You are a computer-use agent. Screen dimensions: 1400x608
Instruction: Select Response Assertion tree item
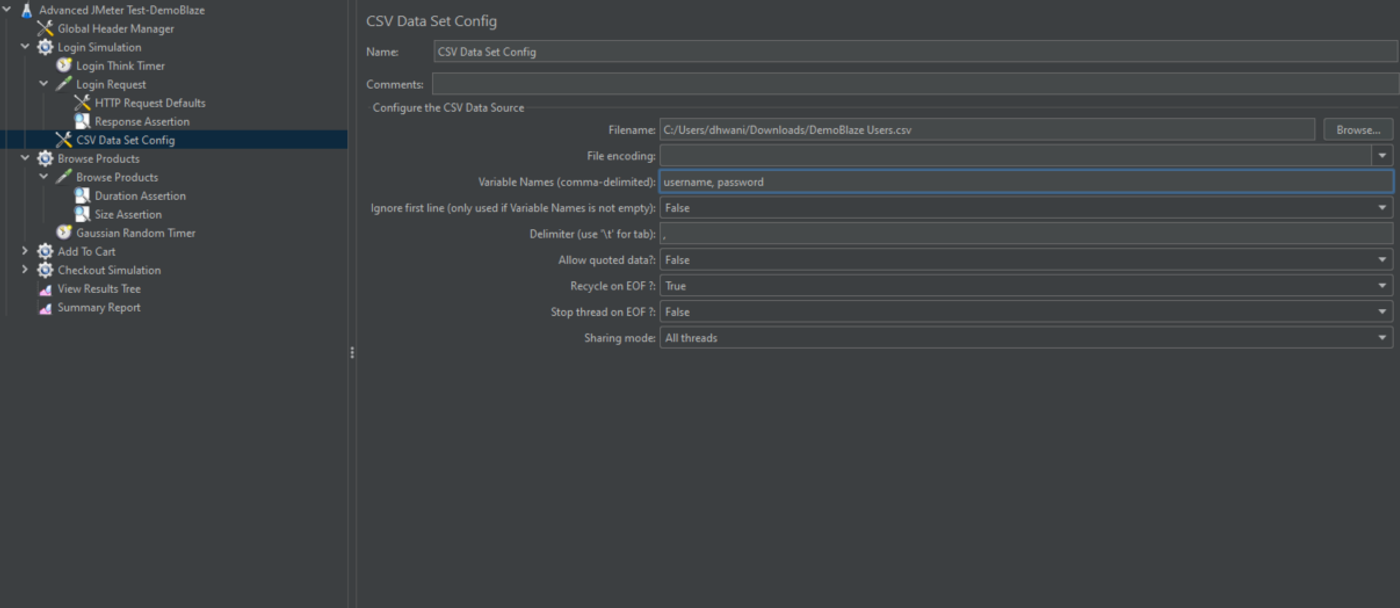point(142,121)
